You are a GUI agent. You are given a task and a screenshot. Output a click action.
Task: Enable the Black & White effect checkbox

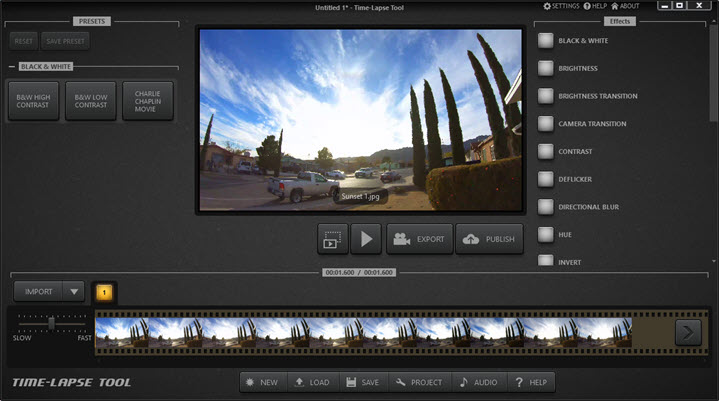[545, 41]
